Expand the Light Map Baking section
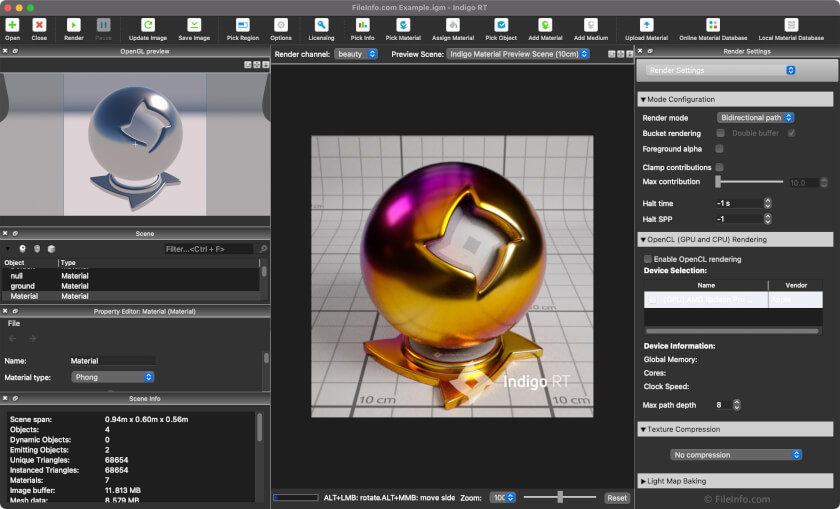 [680, 481]
